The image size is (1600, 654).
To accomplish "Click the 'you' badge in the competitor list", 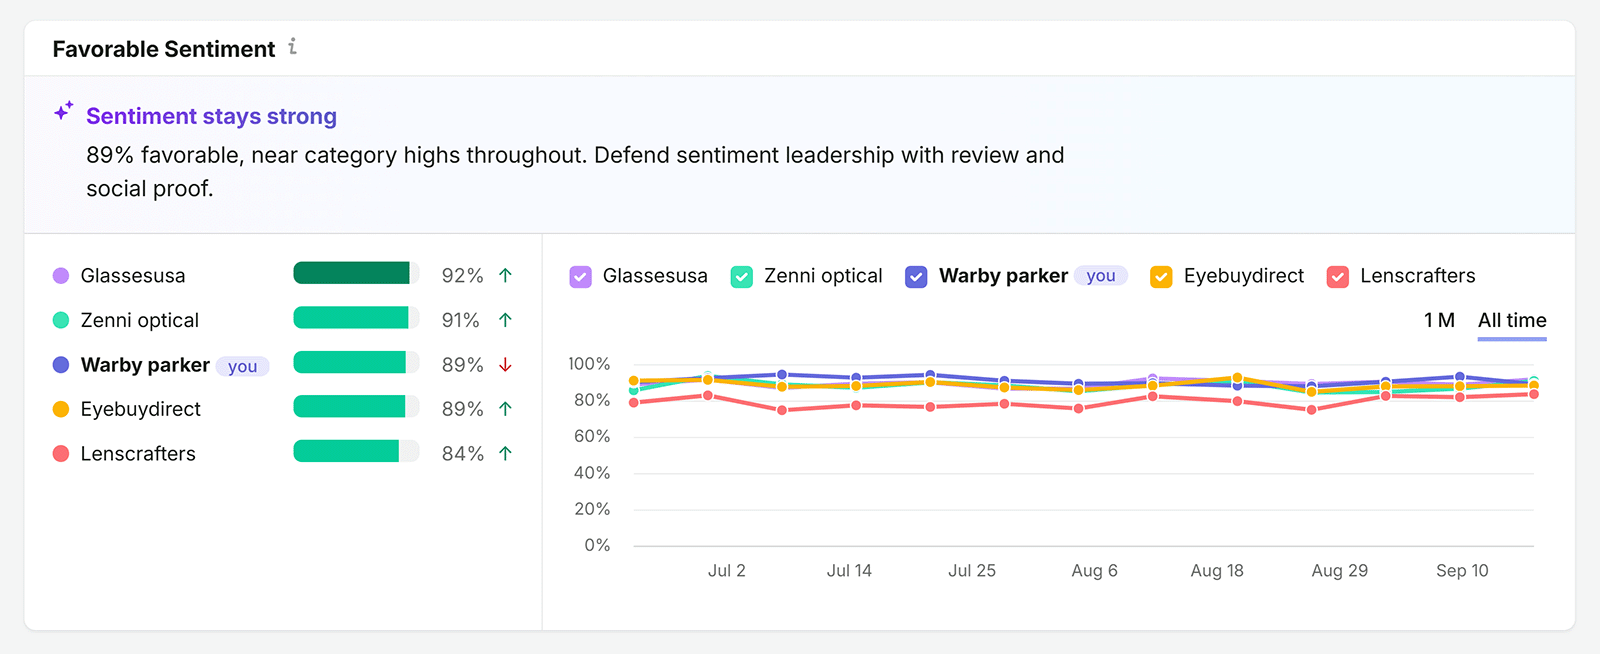I will coord(242,366).
